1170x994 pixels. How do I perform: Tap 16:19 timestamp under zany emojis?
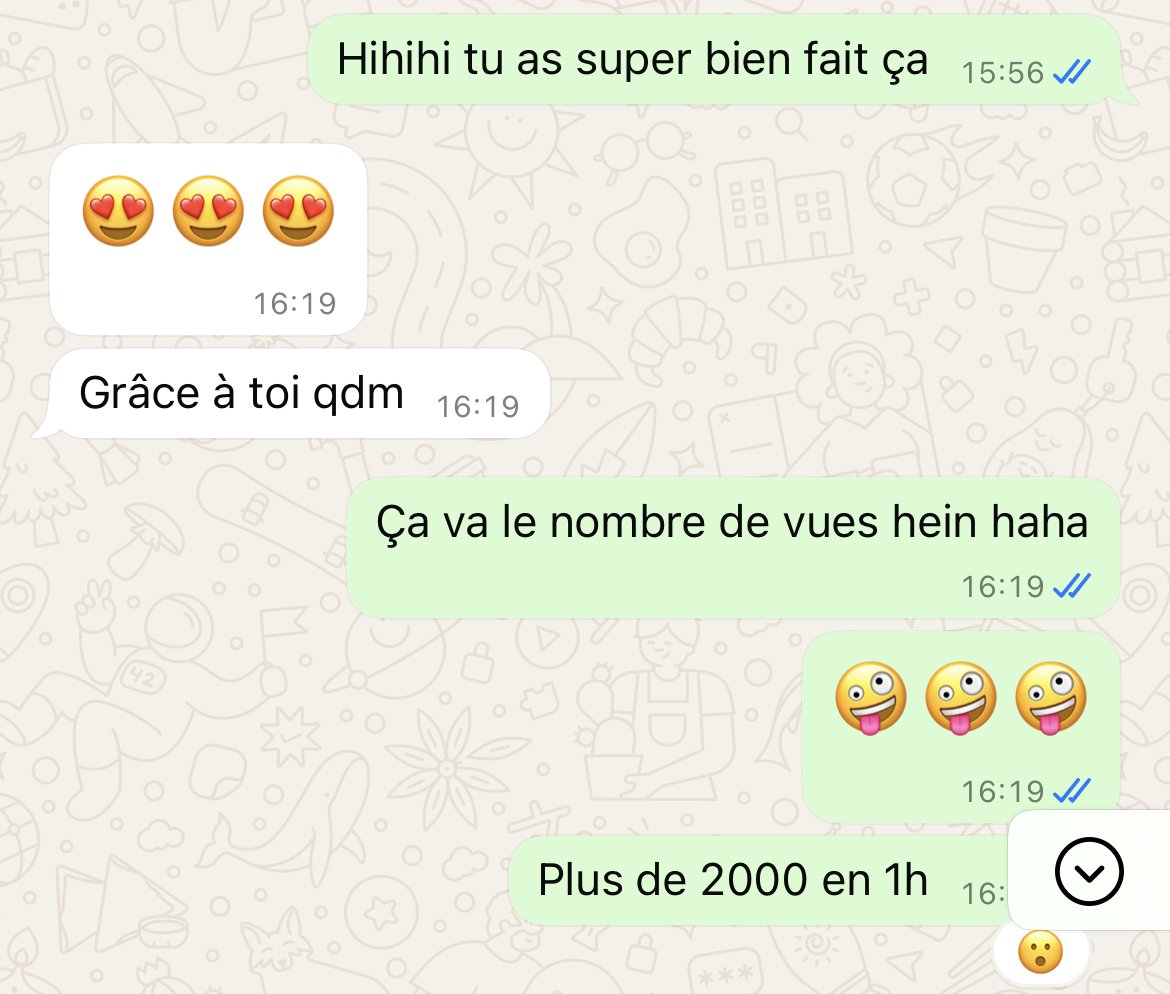tap(1002, 792)
